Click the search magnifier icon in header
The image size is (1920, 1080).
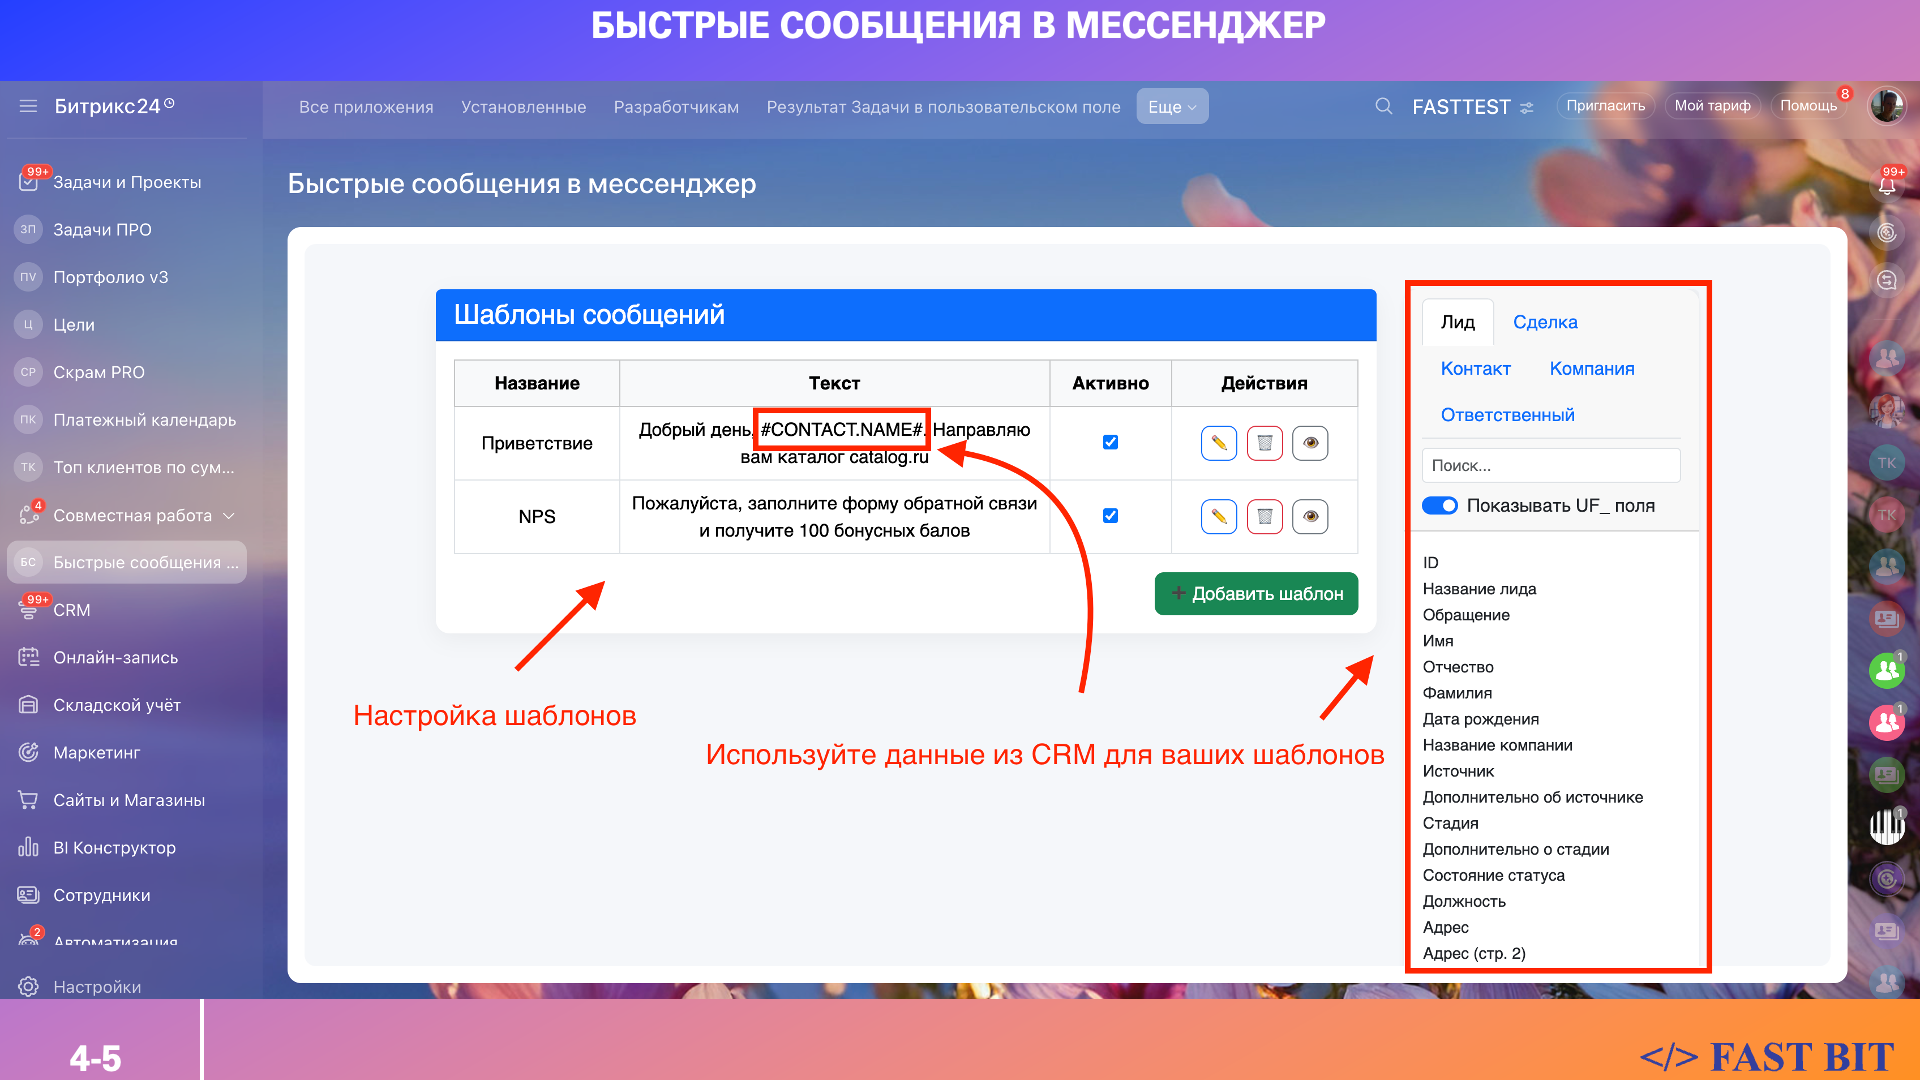click(x=1383, y=106)
